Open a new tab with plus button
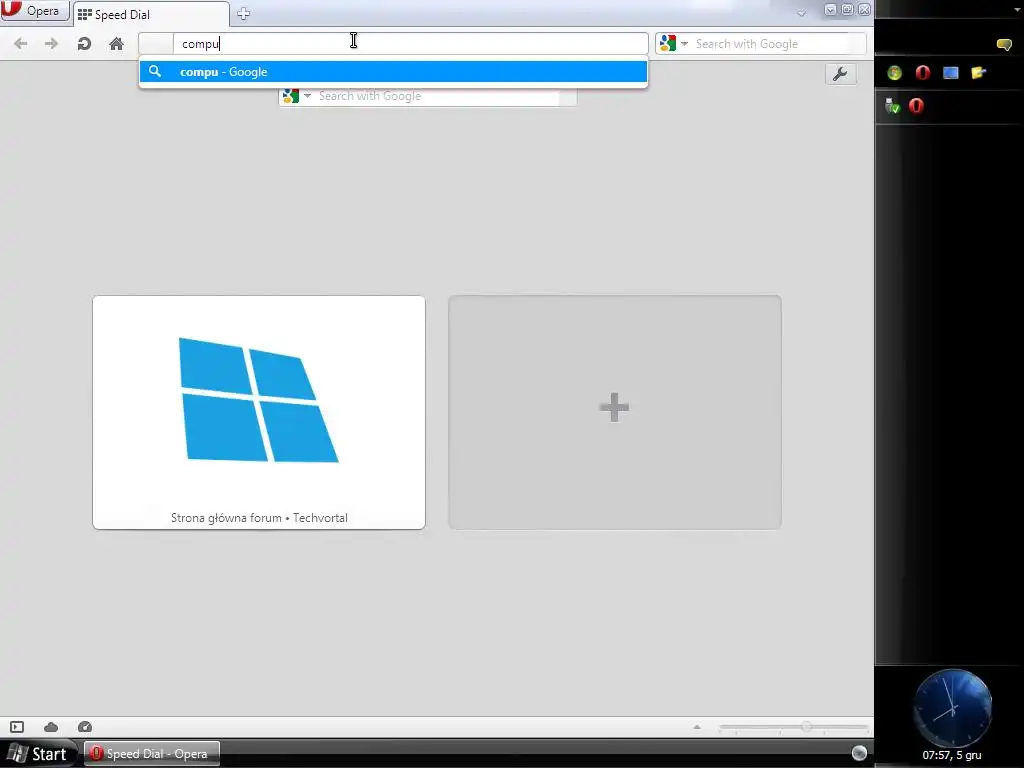Image resolution: width=1024 pixels, height=768 pixels. pyautogui.click(x=244, y=14)
